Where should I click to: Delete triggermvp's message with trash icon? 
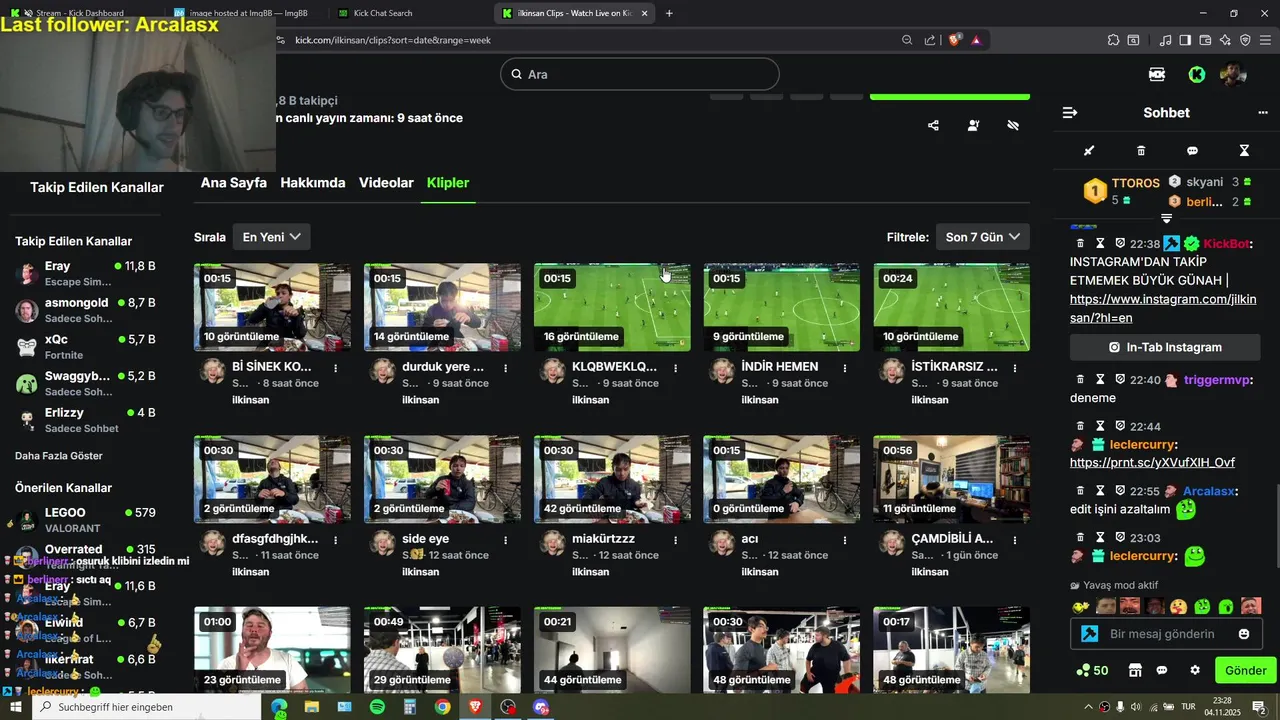1080,380
